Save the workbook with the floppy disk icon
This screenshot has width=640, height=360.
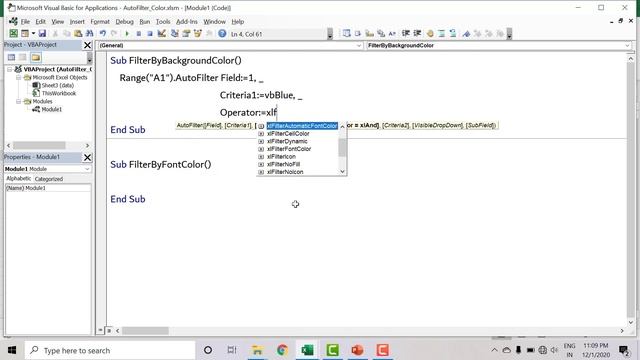coord(42,34)
